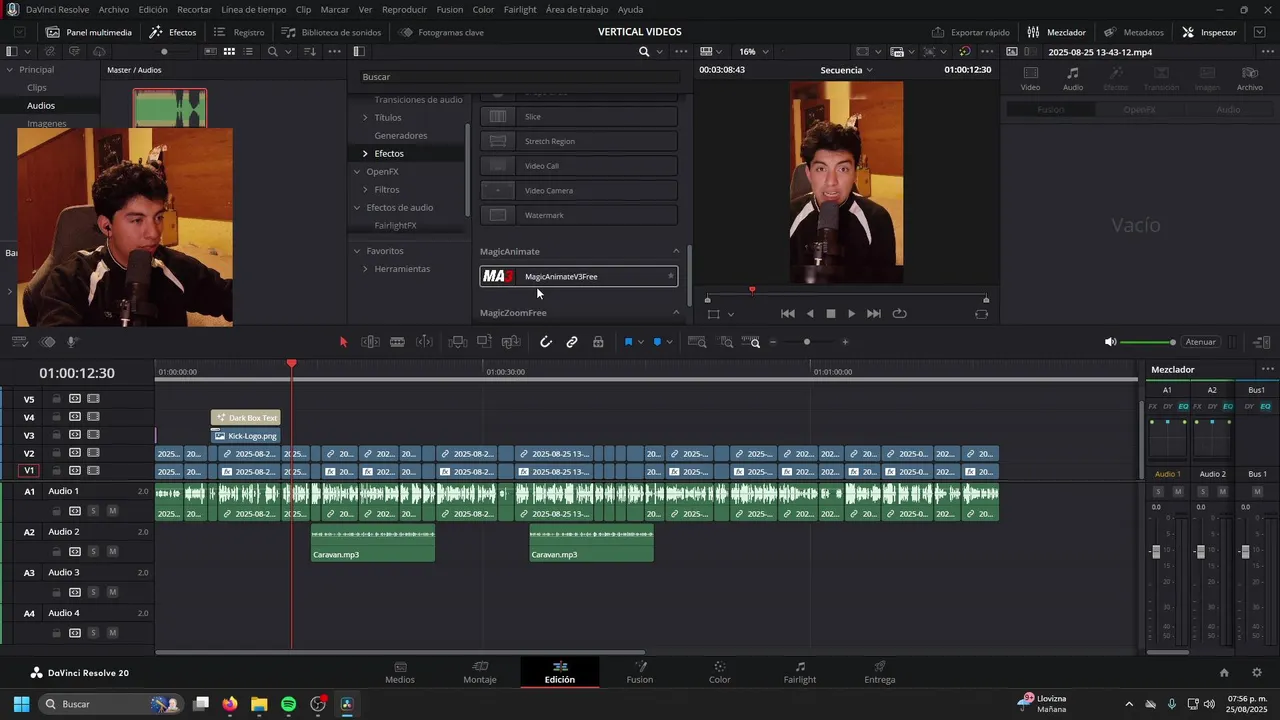1280x720 pixels.
Task: Adjust the Bus1 mixer fader
Action: 1245,552
